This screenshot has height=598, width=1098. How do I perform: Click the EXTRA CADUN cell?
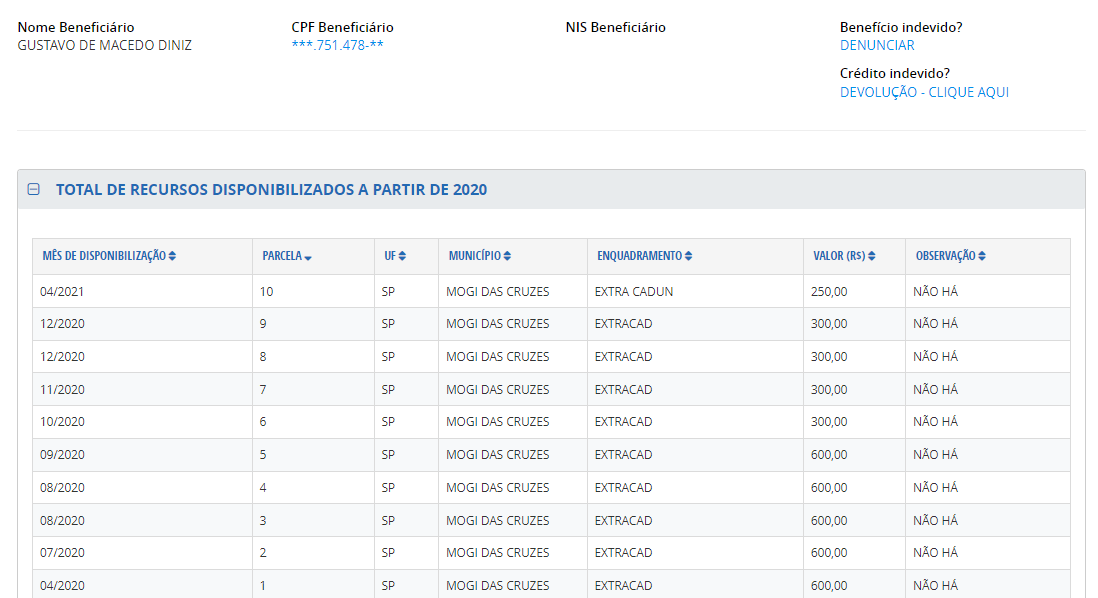[633, 291]
